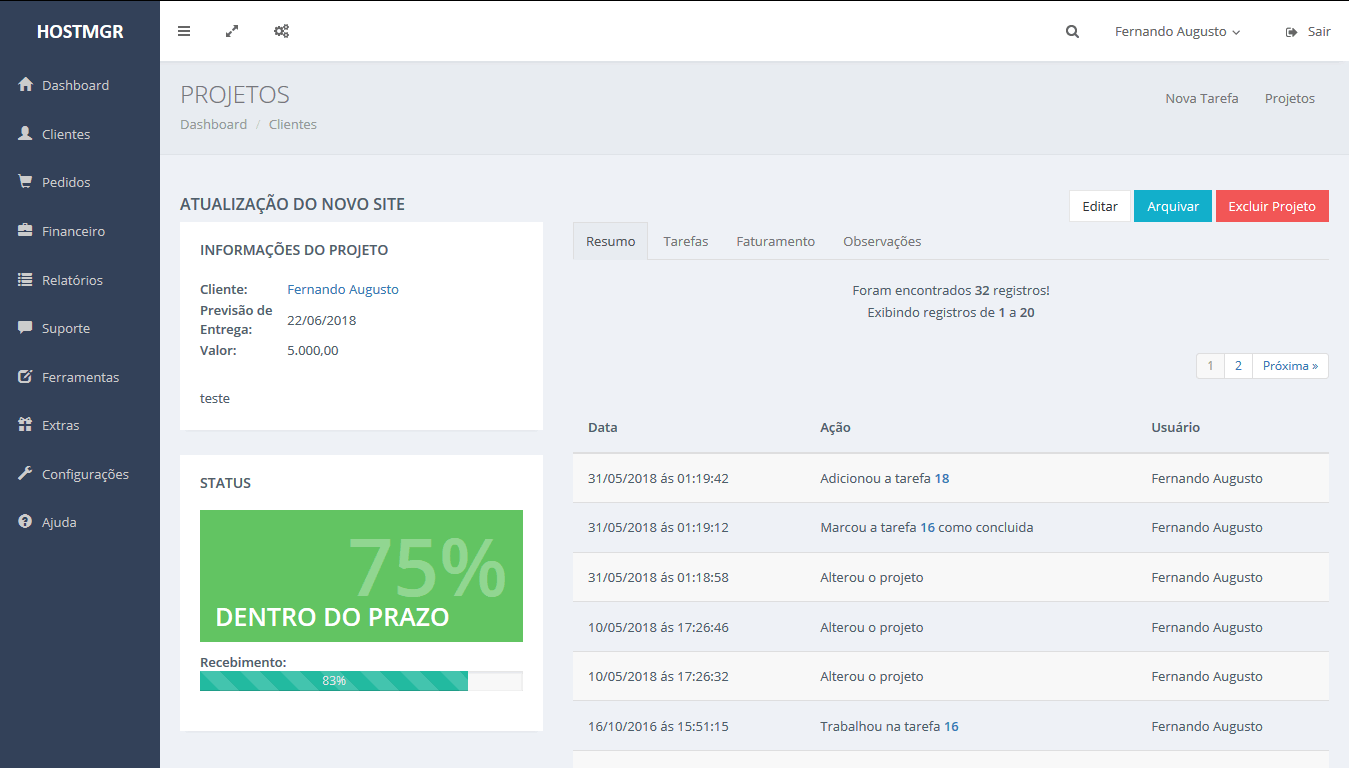Open settings via the gears icon
The height and width of the screenshot is (768, 1349).
point(282,31)
